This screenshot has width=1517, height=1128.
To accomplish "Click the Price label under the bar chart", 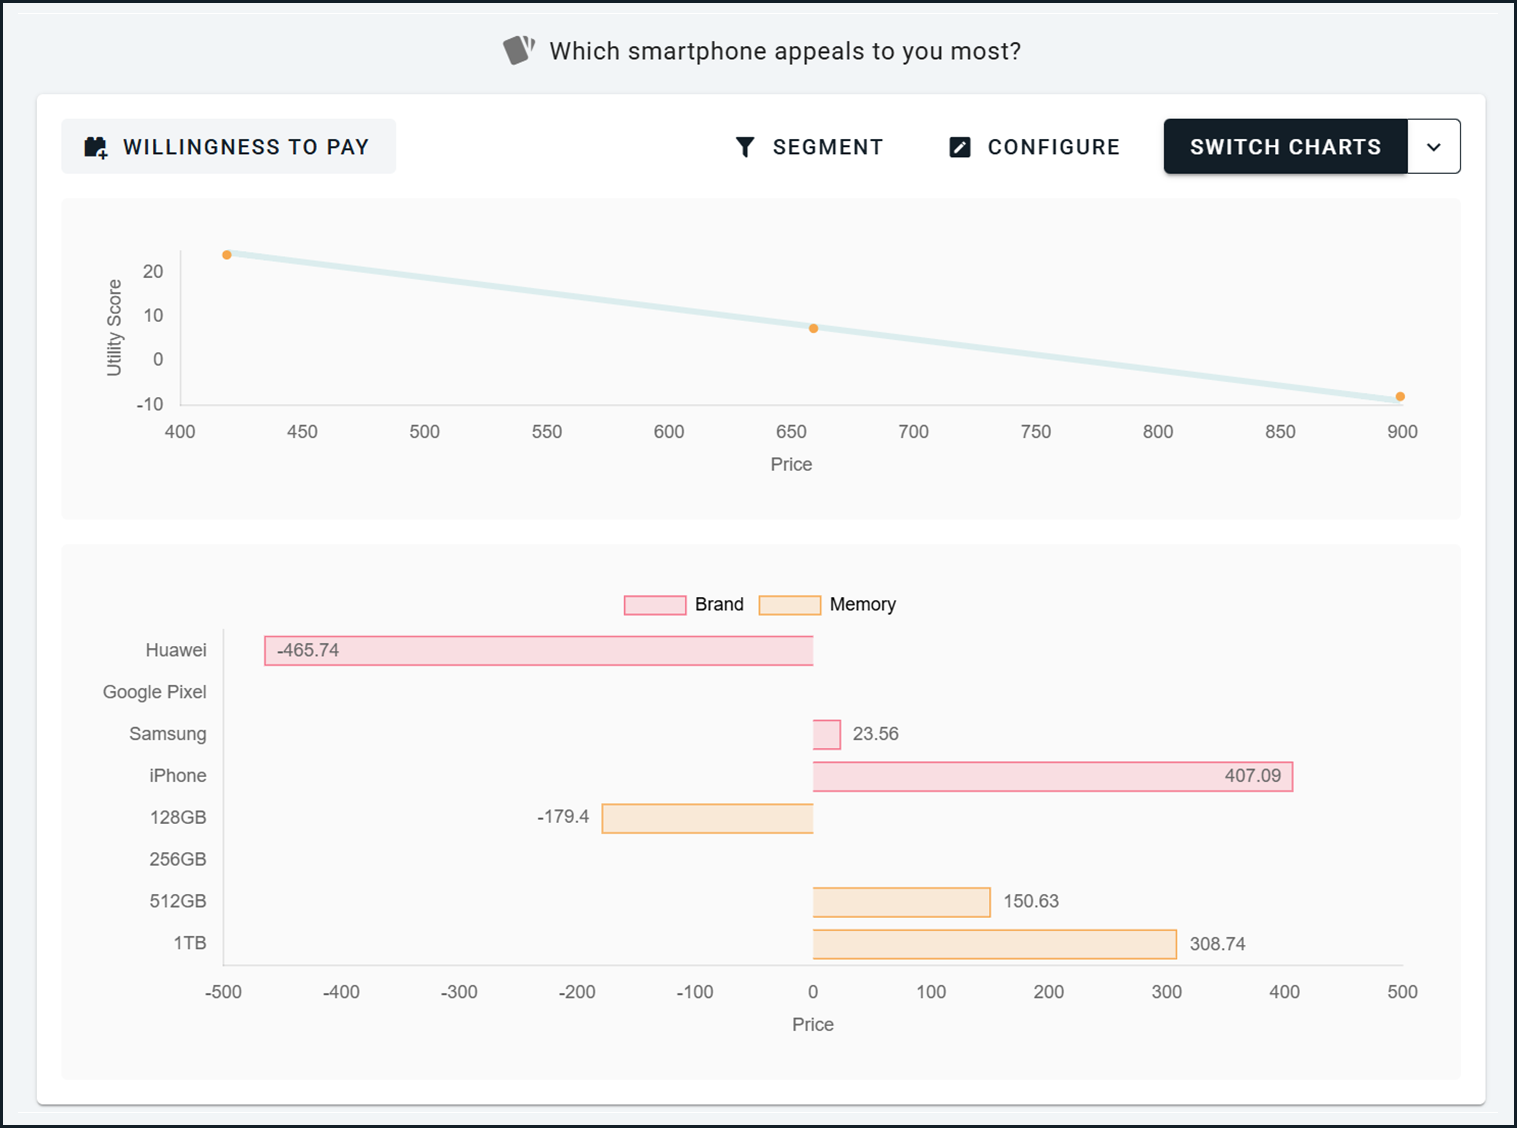I will click(x=813, y=1024).
